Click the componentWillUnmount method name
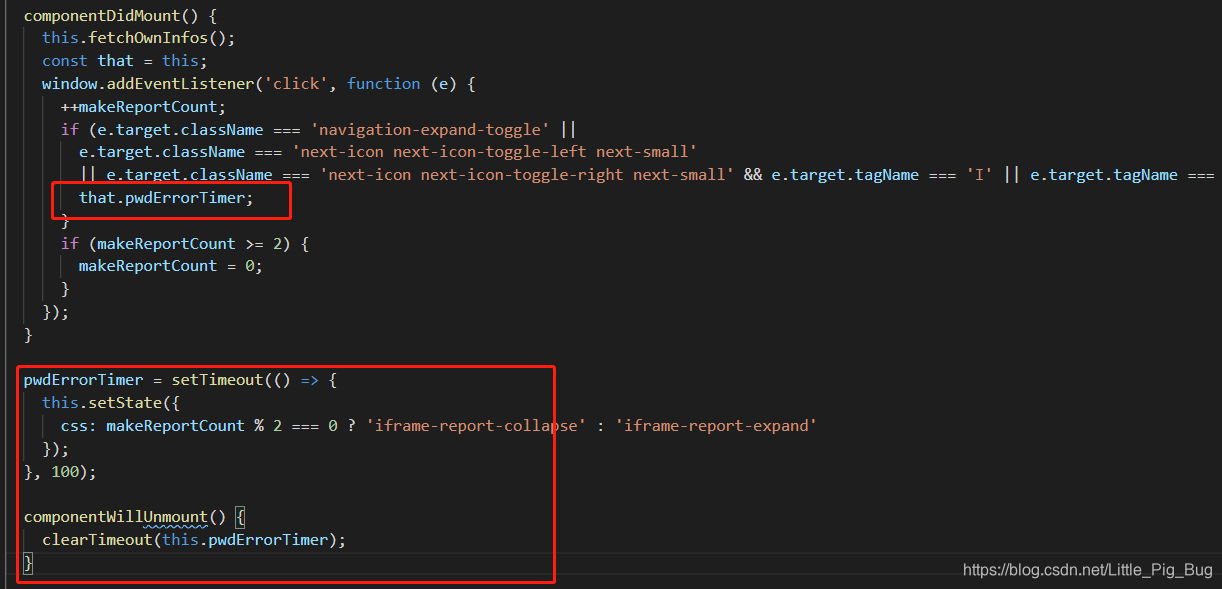 [x=115, y=517]
